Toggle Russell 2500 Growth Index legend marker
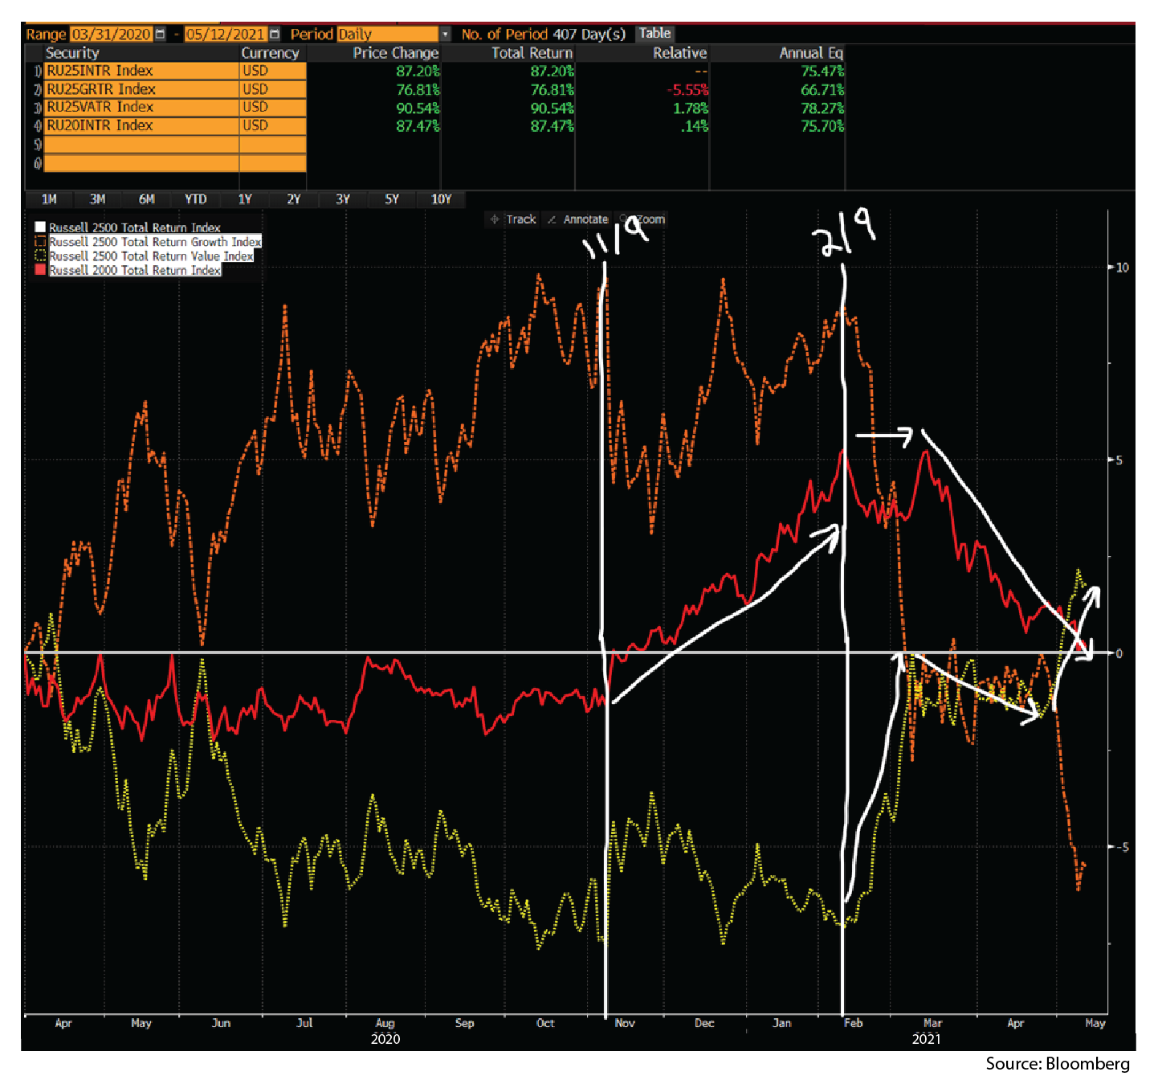The width and height of the screenshot is (1158, 1080). (41, 242)
